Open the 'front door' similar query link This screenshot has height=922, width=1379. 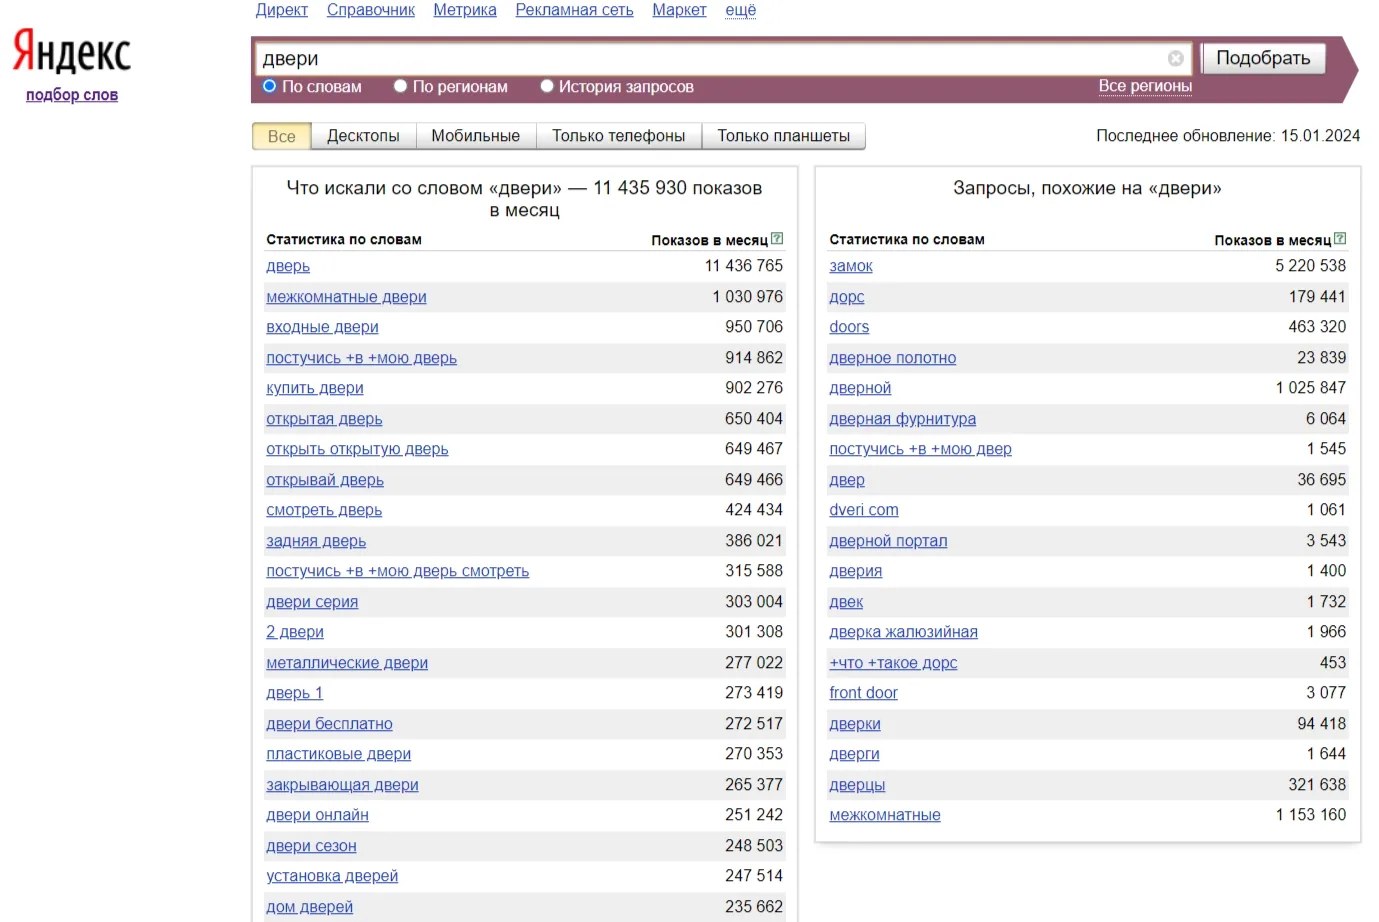(x=864, y=693)
